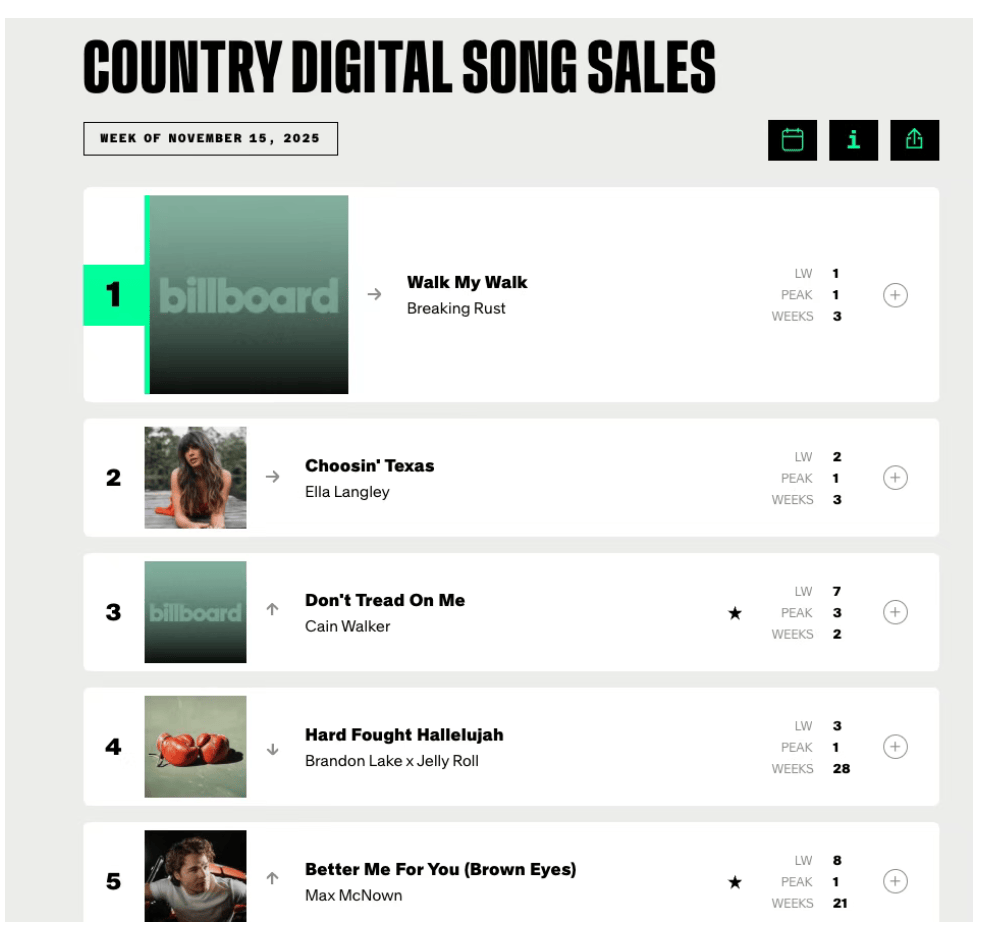Click the Hard Fought Hallelujah boxing gloves artwork
The height and width of the screenshot is (933, 986).
(x=195, y=747)
